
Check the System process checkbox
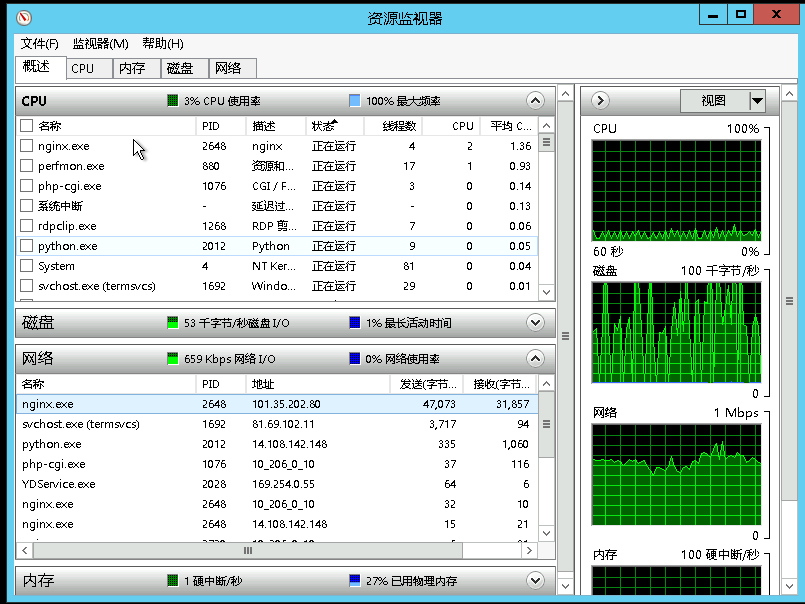pyautogui.click(x=26, y=266)
